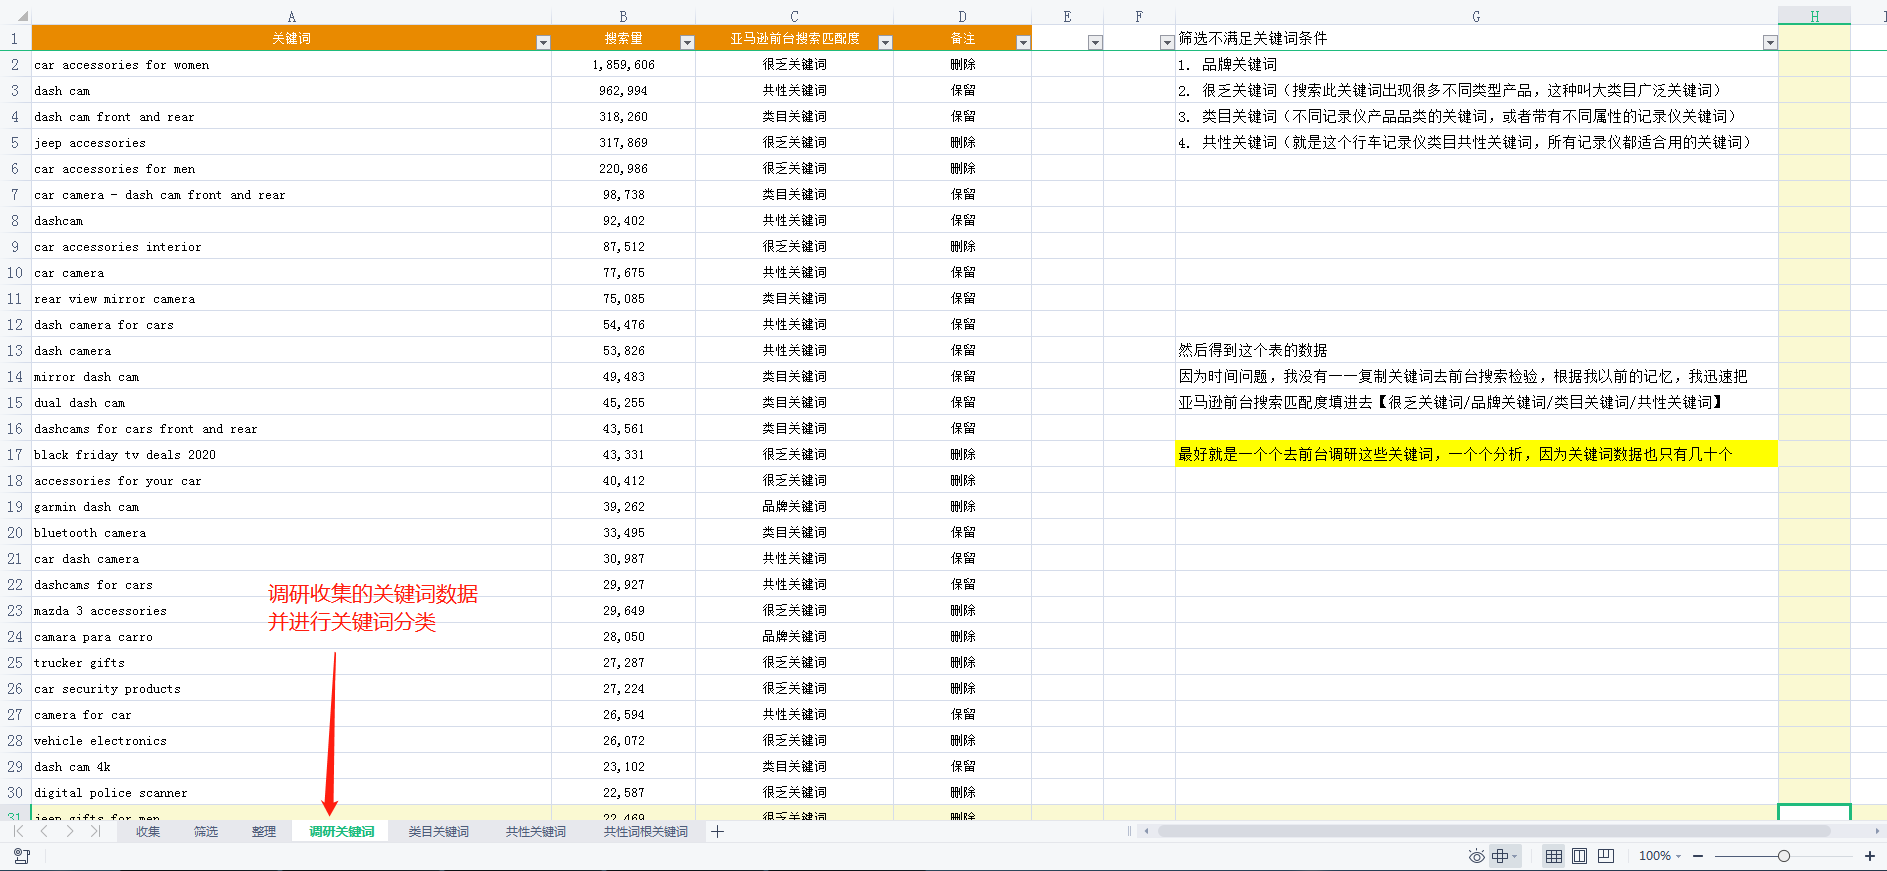Toggle the reading mode crosshair icon
Screen dimensions: 1887x871
point(1500,856)
